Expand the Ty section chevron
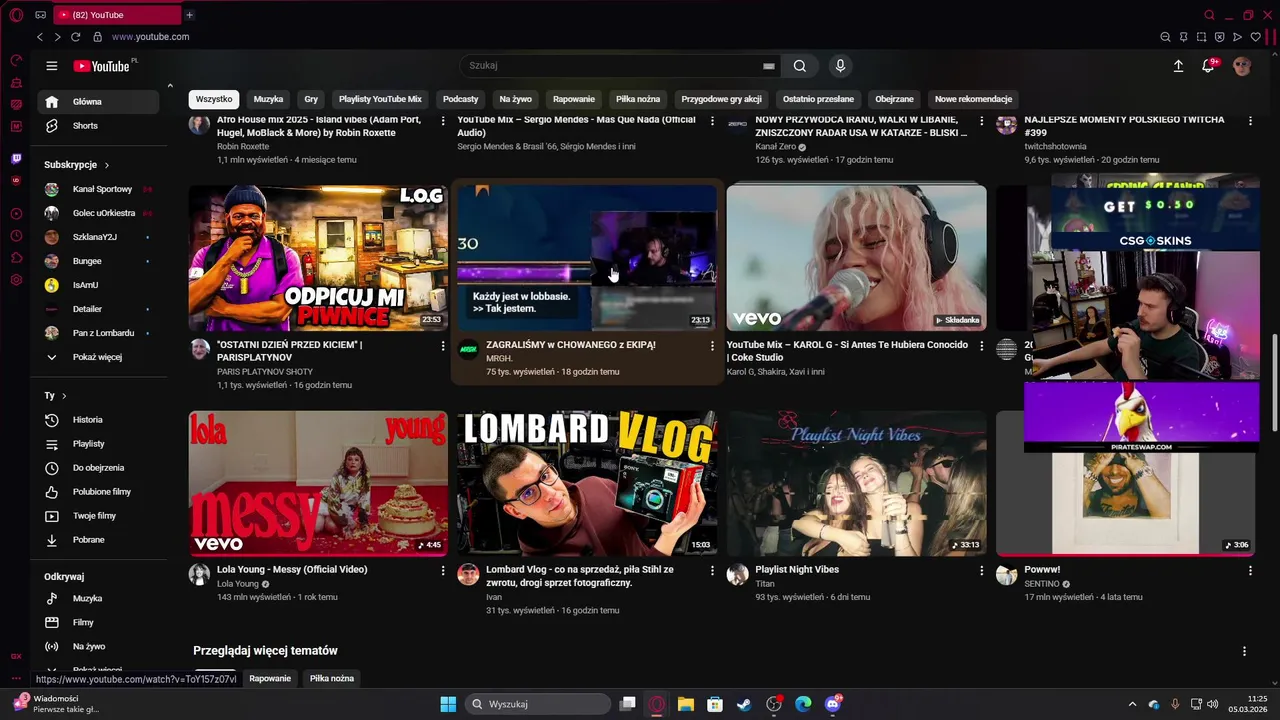1280x720 pixels. pyautogui.click(x=64, y=396)
